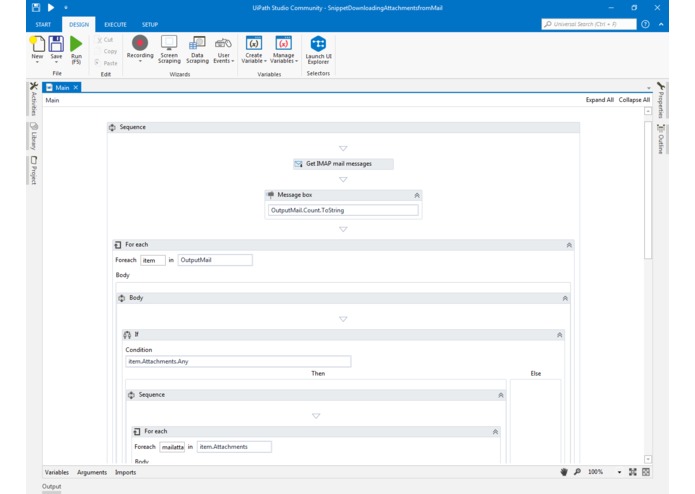The height and width of the screenshot is (494, 695).
Task: Collapse the outer For each activity
Action: pos(569,245)
